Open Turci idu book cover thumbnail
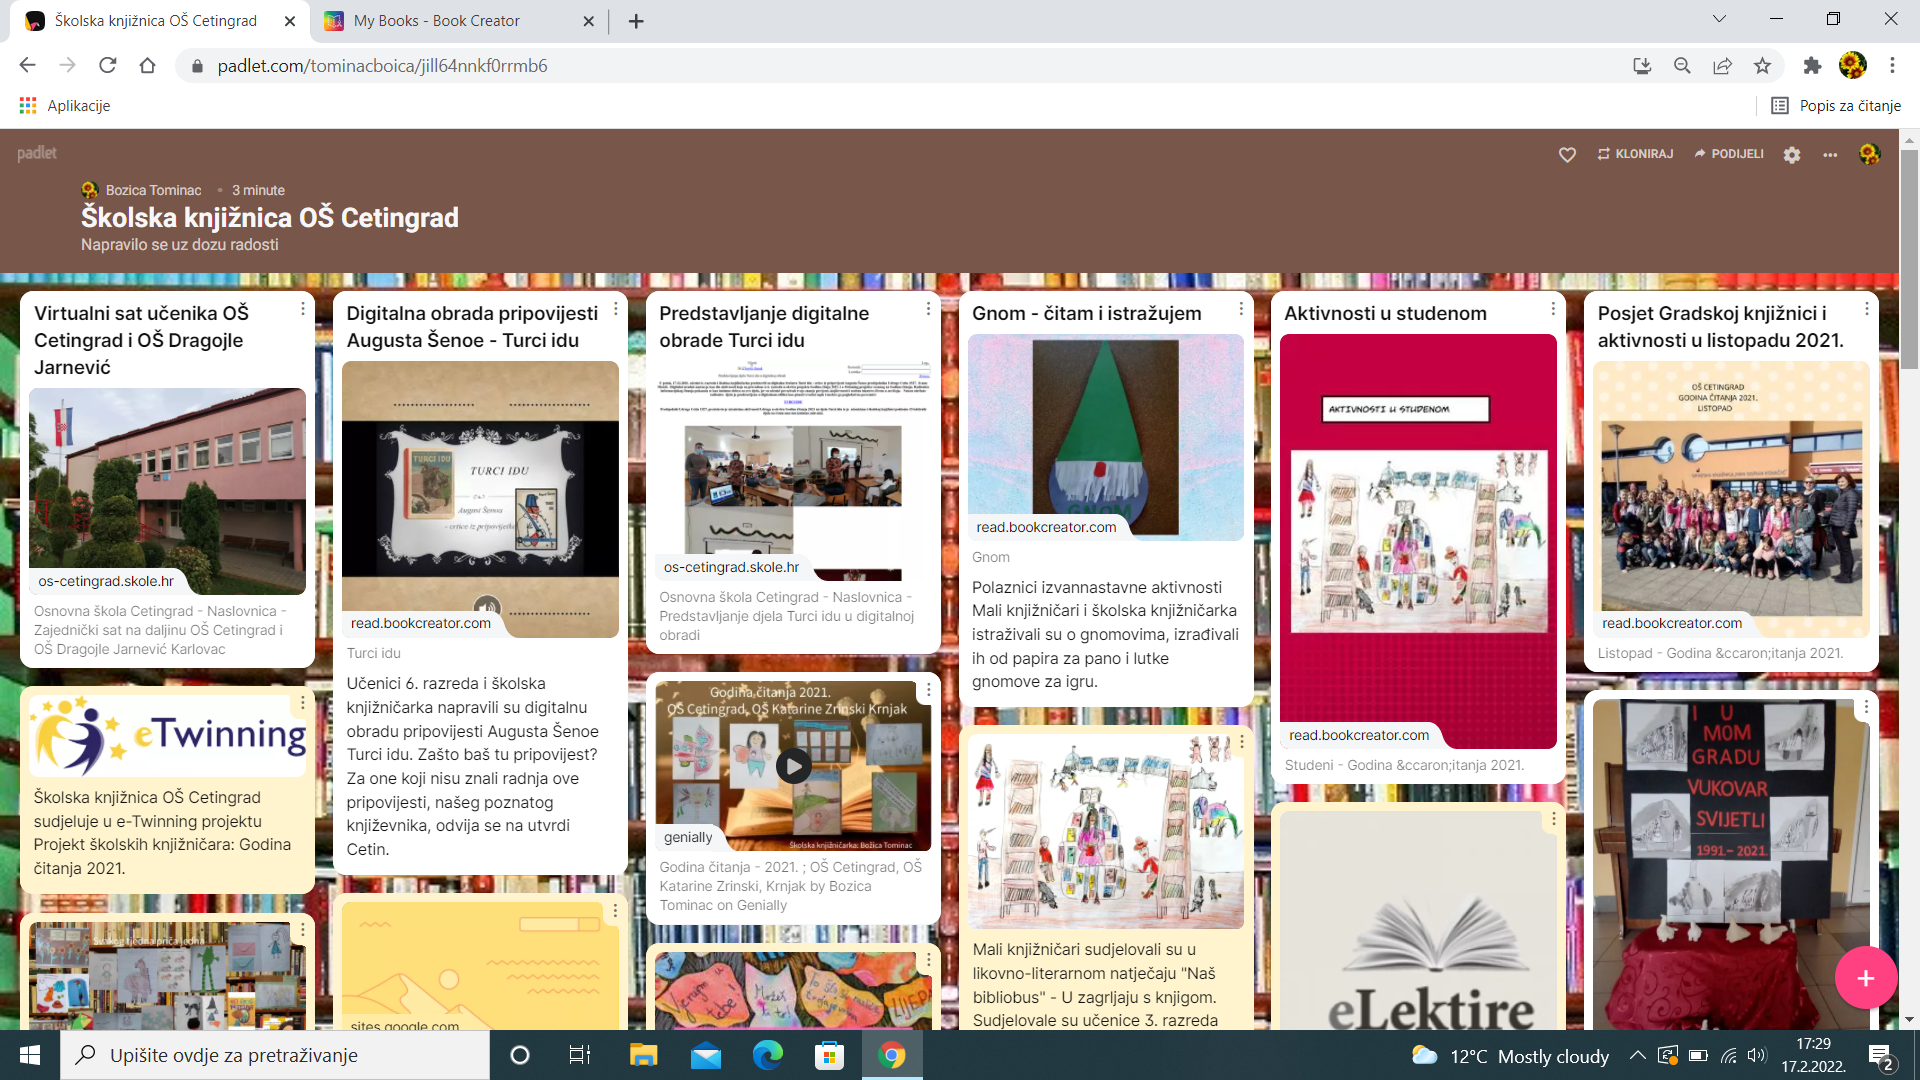The height and width of the screenshot is (1080, 1920). 480,498
